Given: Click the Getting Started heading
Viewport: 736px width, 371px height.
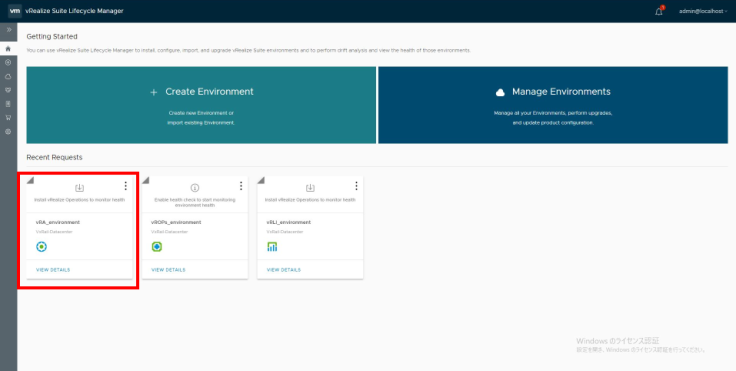Looking at the screenshot, I should pyautogui.click(x=52, y=37).
